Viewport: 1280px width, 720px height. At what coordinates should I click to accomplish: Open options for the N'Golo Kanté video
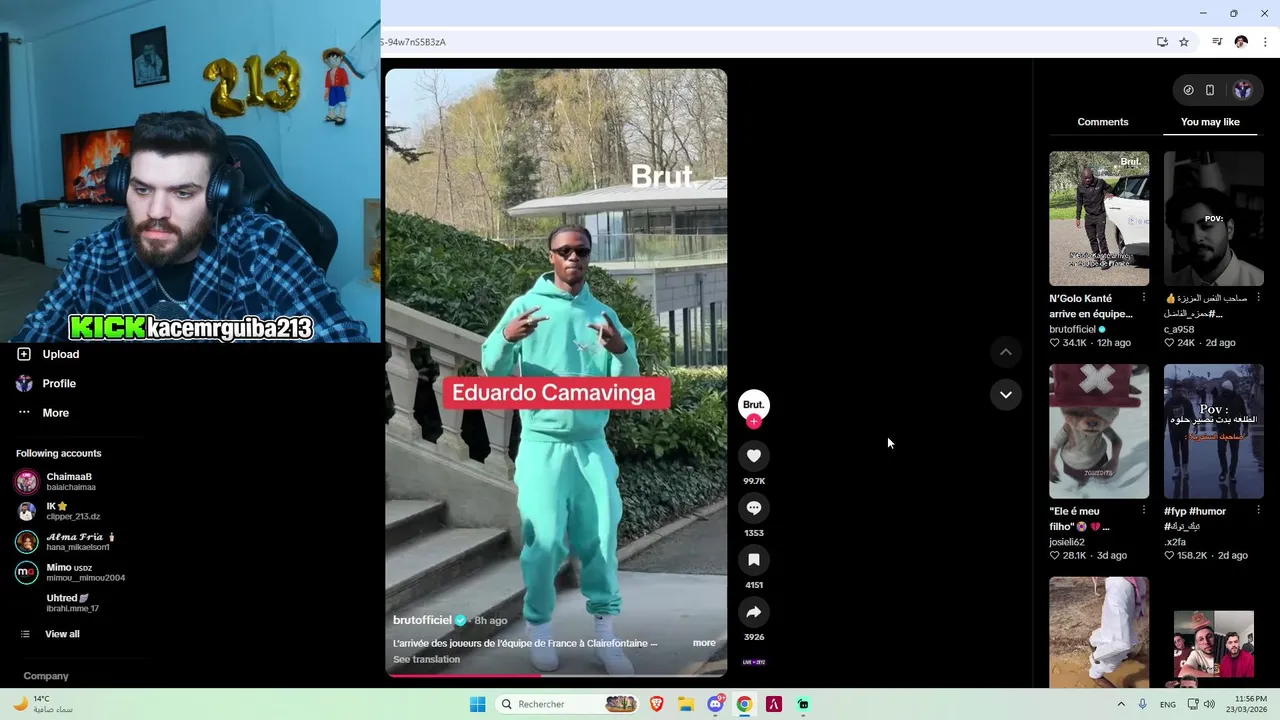(x=1144, y=298)
